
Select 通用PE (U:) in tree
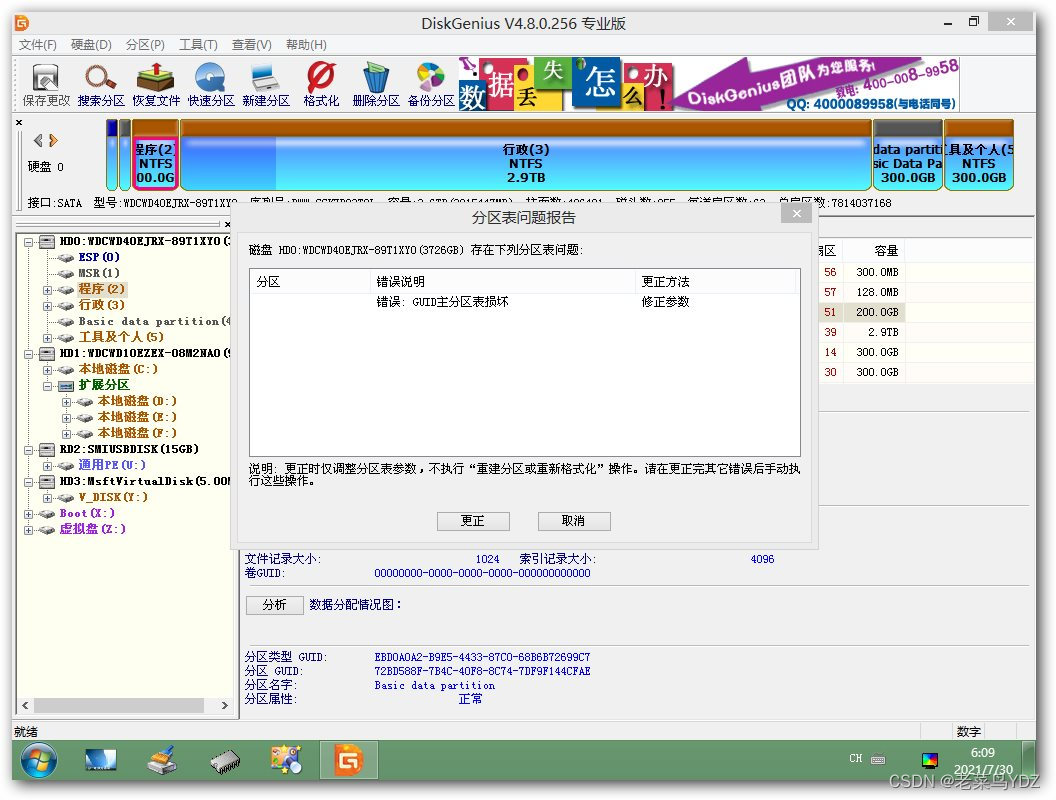point(112,465)
